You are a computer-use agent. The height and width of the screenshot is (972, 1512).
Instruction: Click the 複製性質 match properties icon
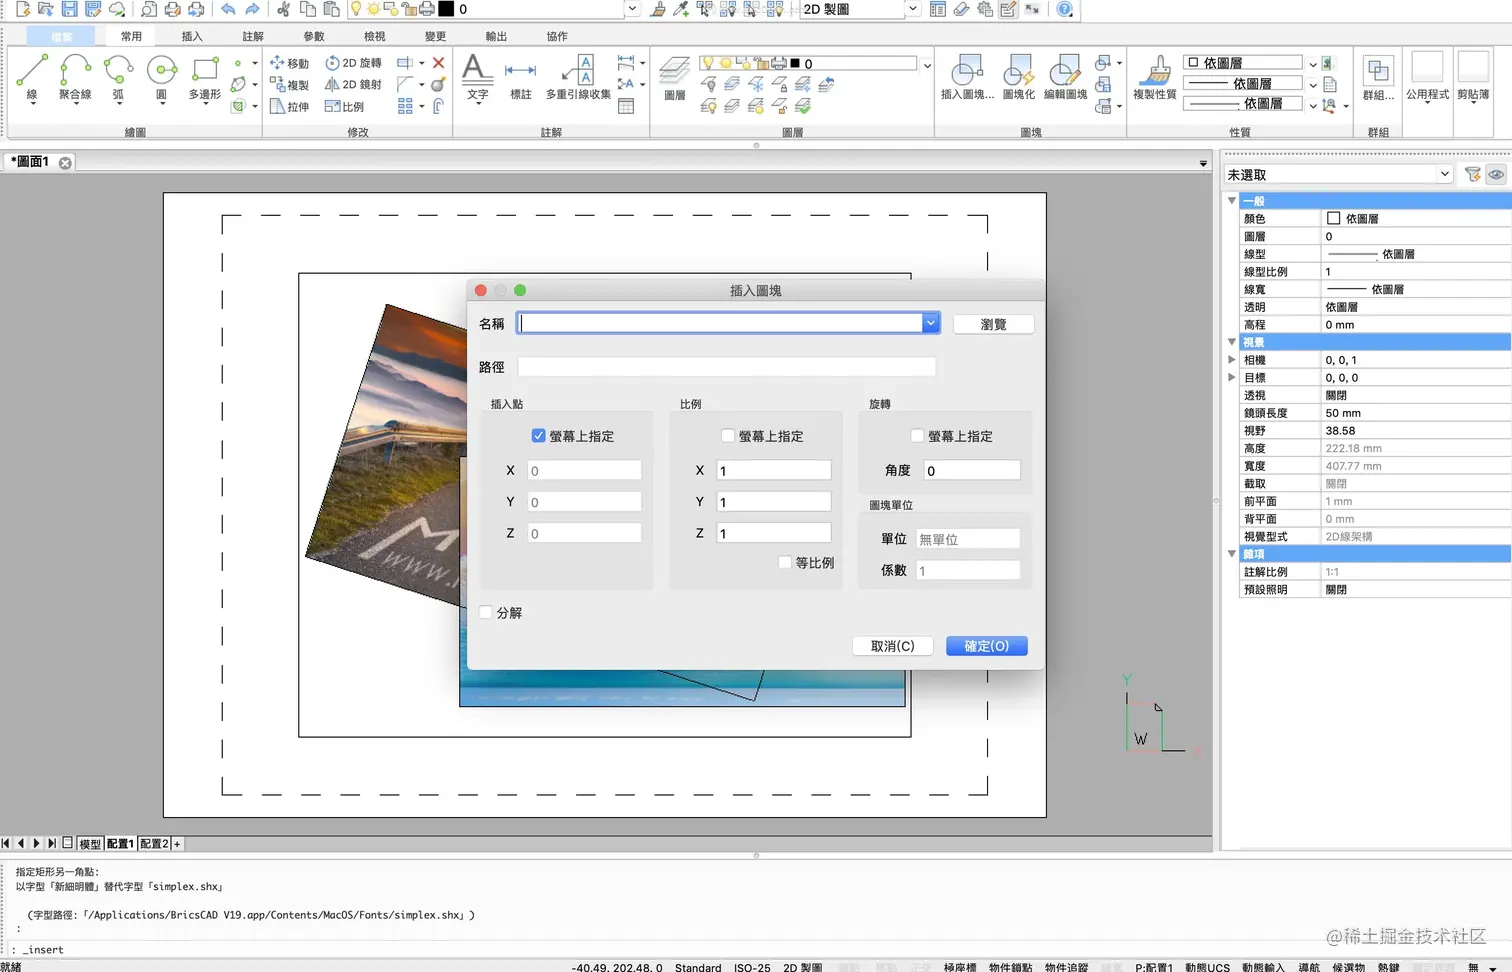pyautogui.click(x=1155, y=78)
